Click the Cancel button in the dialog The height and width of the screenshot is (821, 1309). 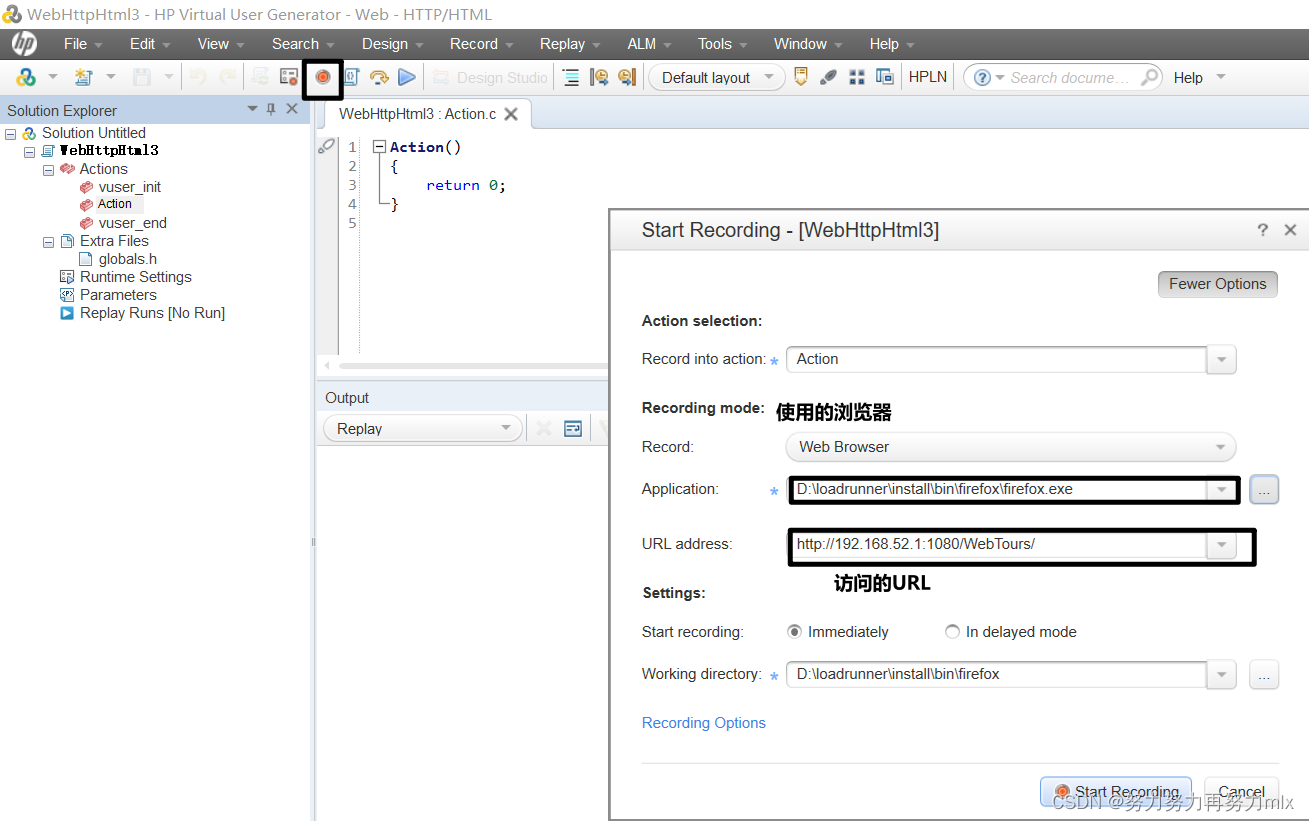(x=1241, y=792)
